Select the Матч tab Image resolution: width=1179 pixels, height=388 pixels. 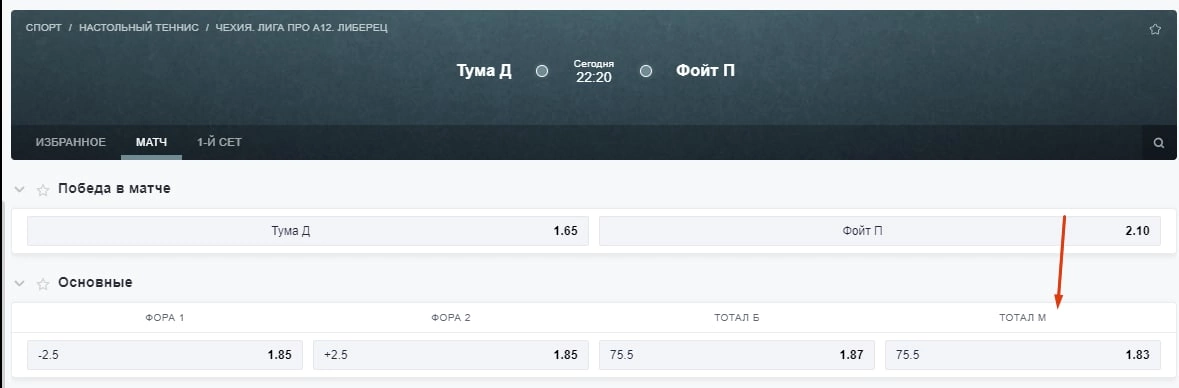(x=151, y=142)
